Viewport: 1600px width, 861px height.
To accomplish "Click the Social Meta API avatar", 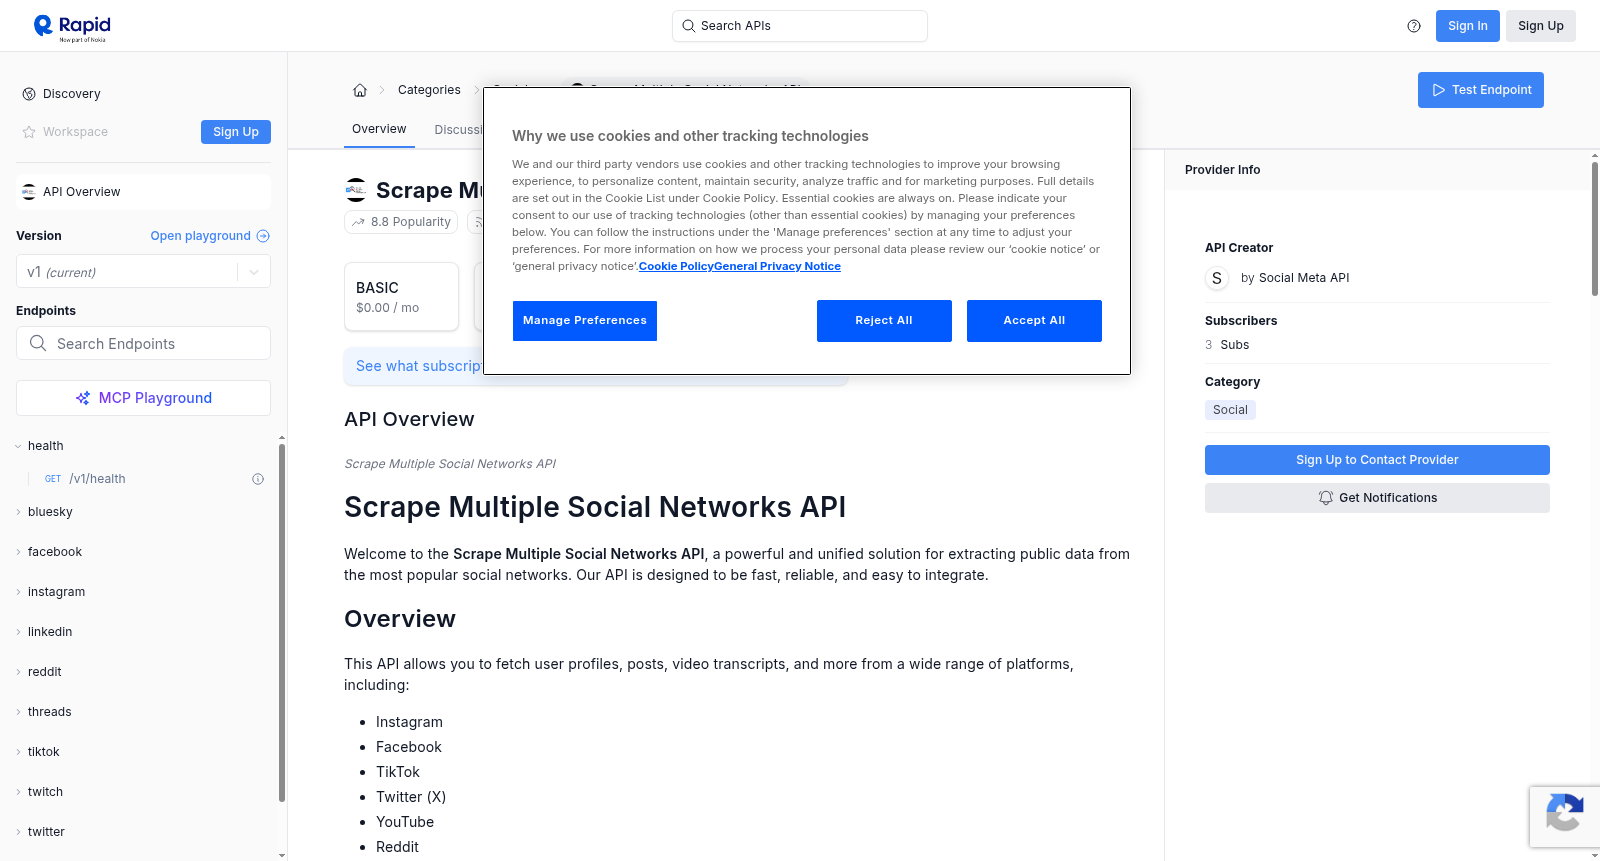I will tap(1217, 278).
